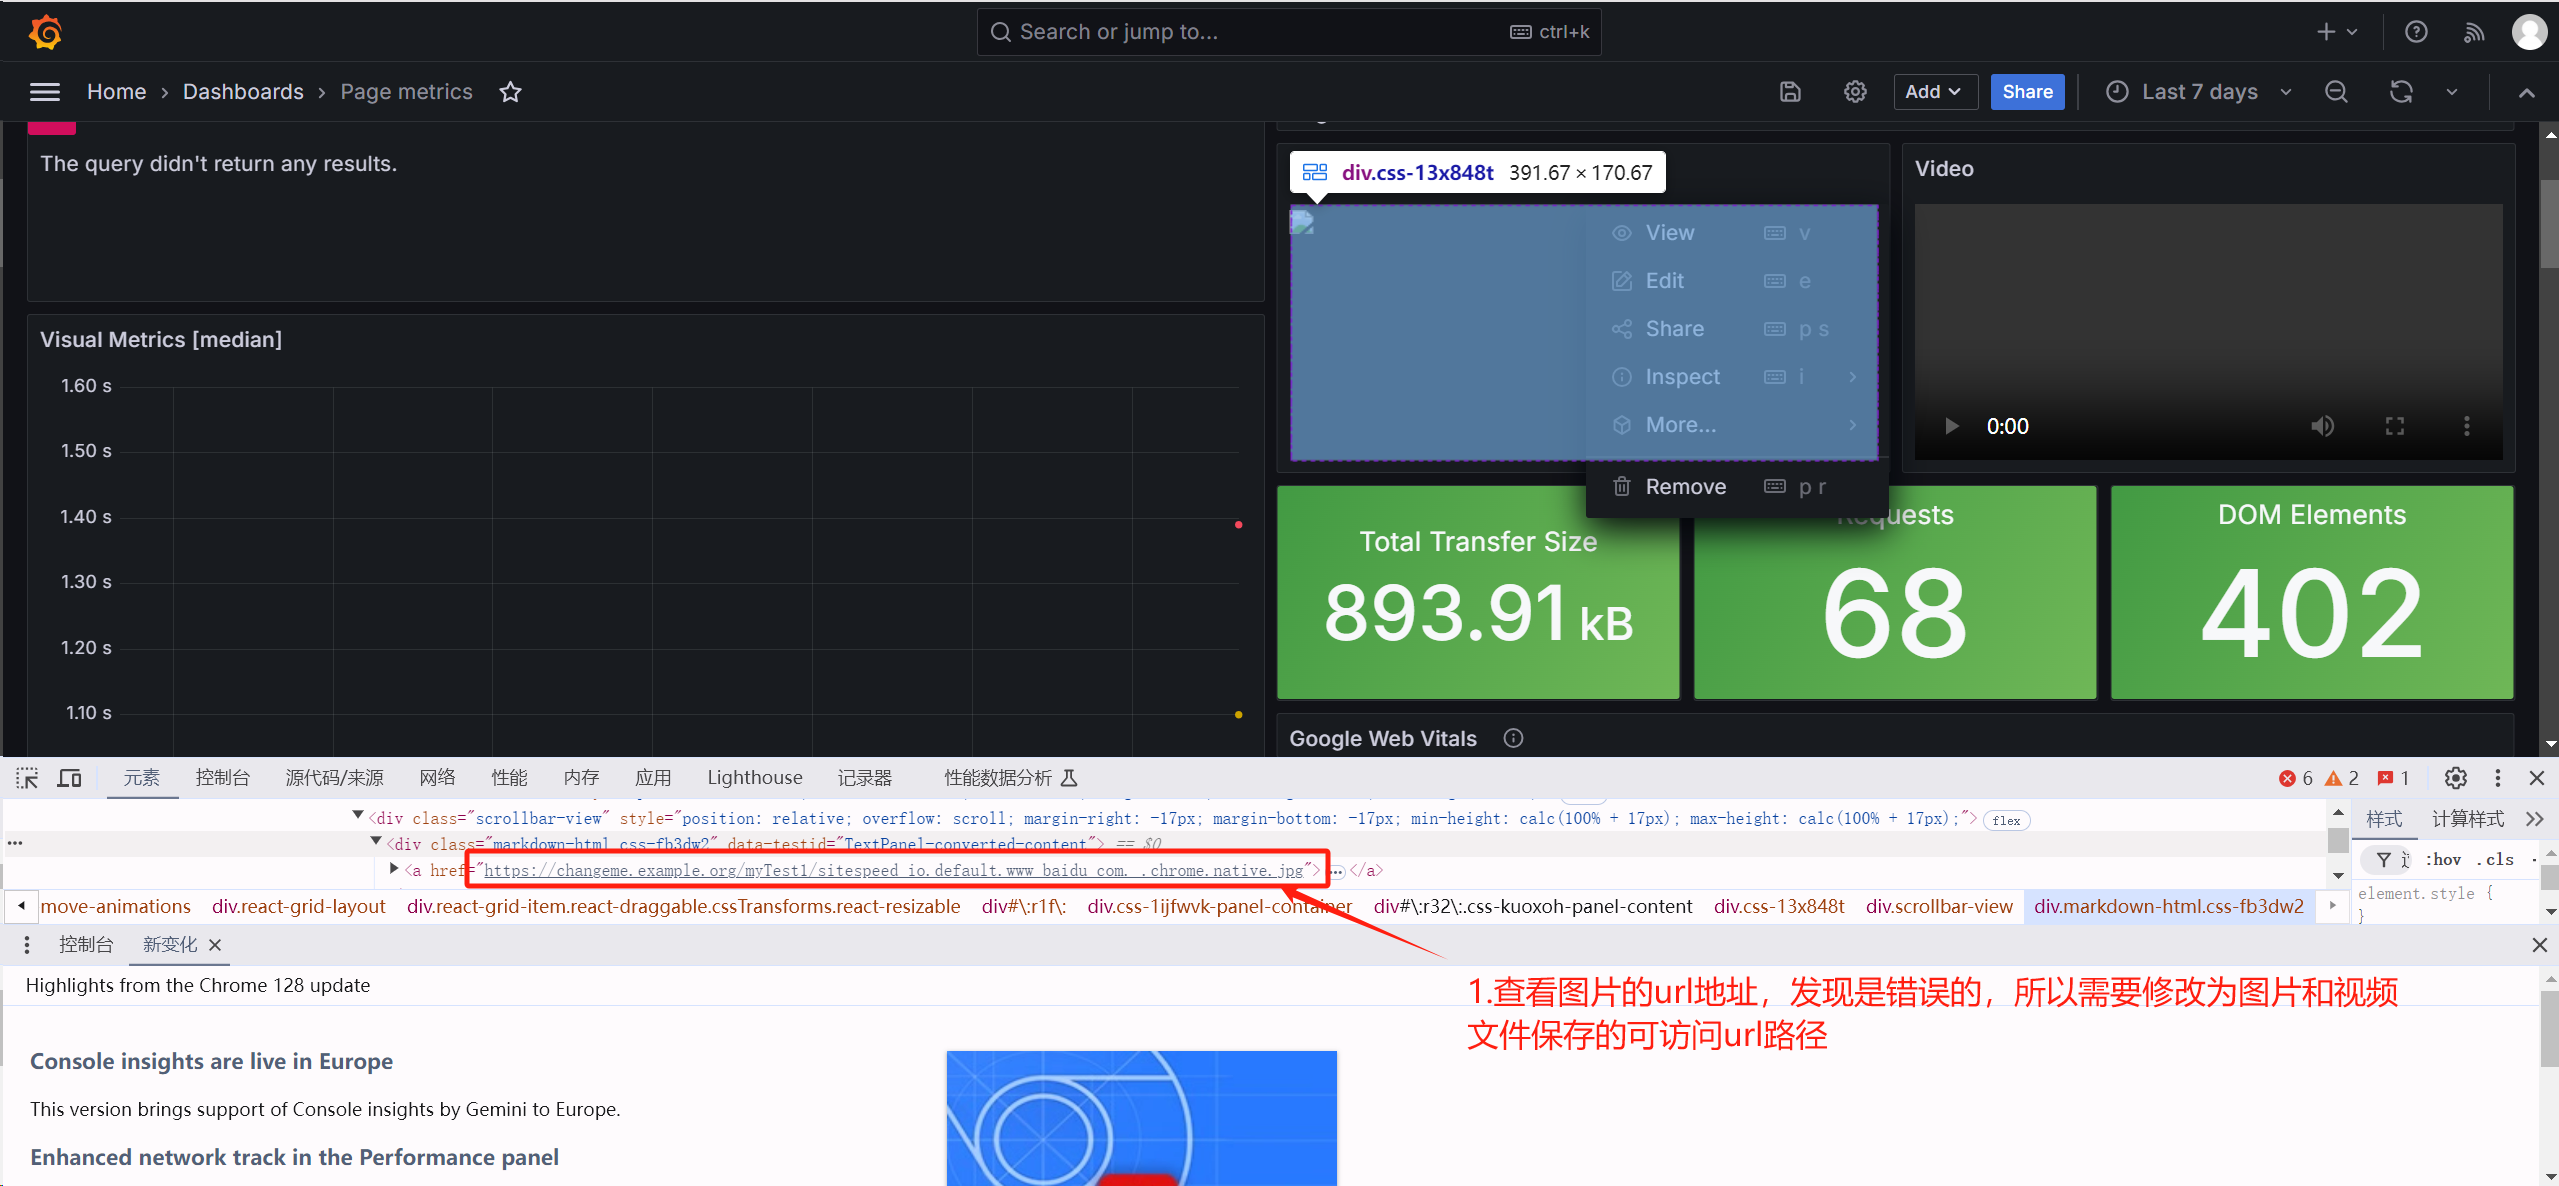Play the video in Video panel
The width and height of the screenshot is (2559, 1186).
1951,426
